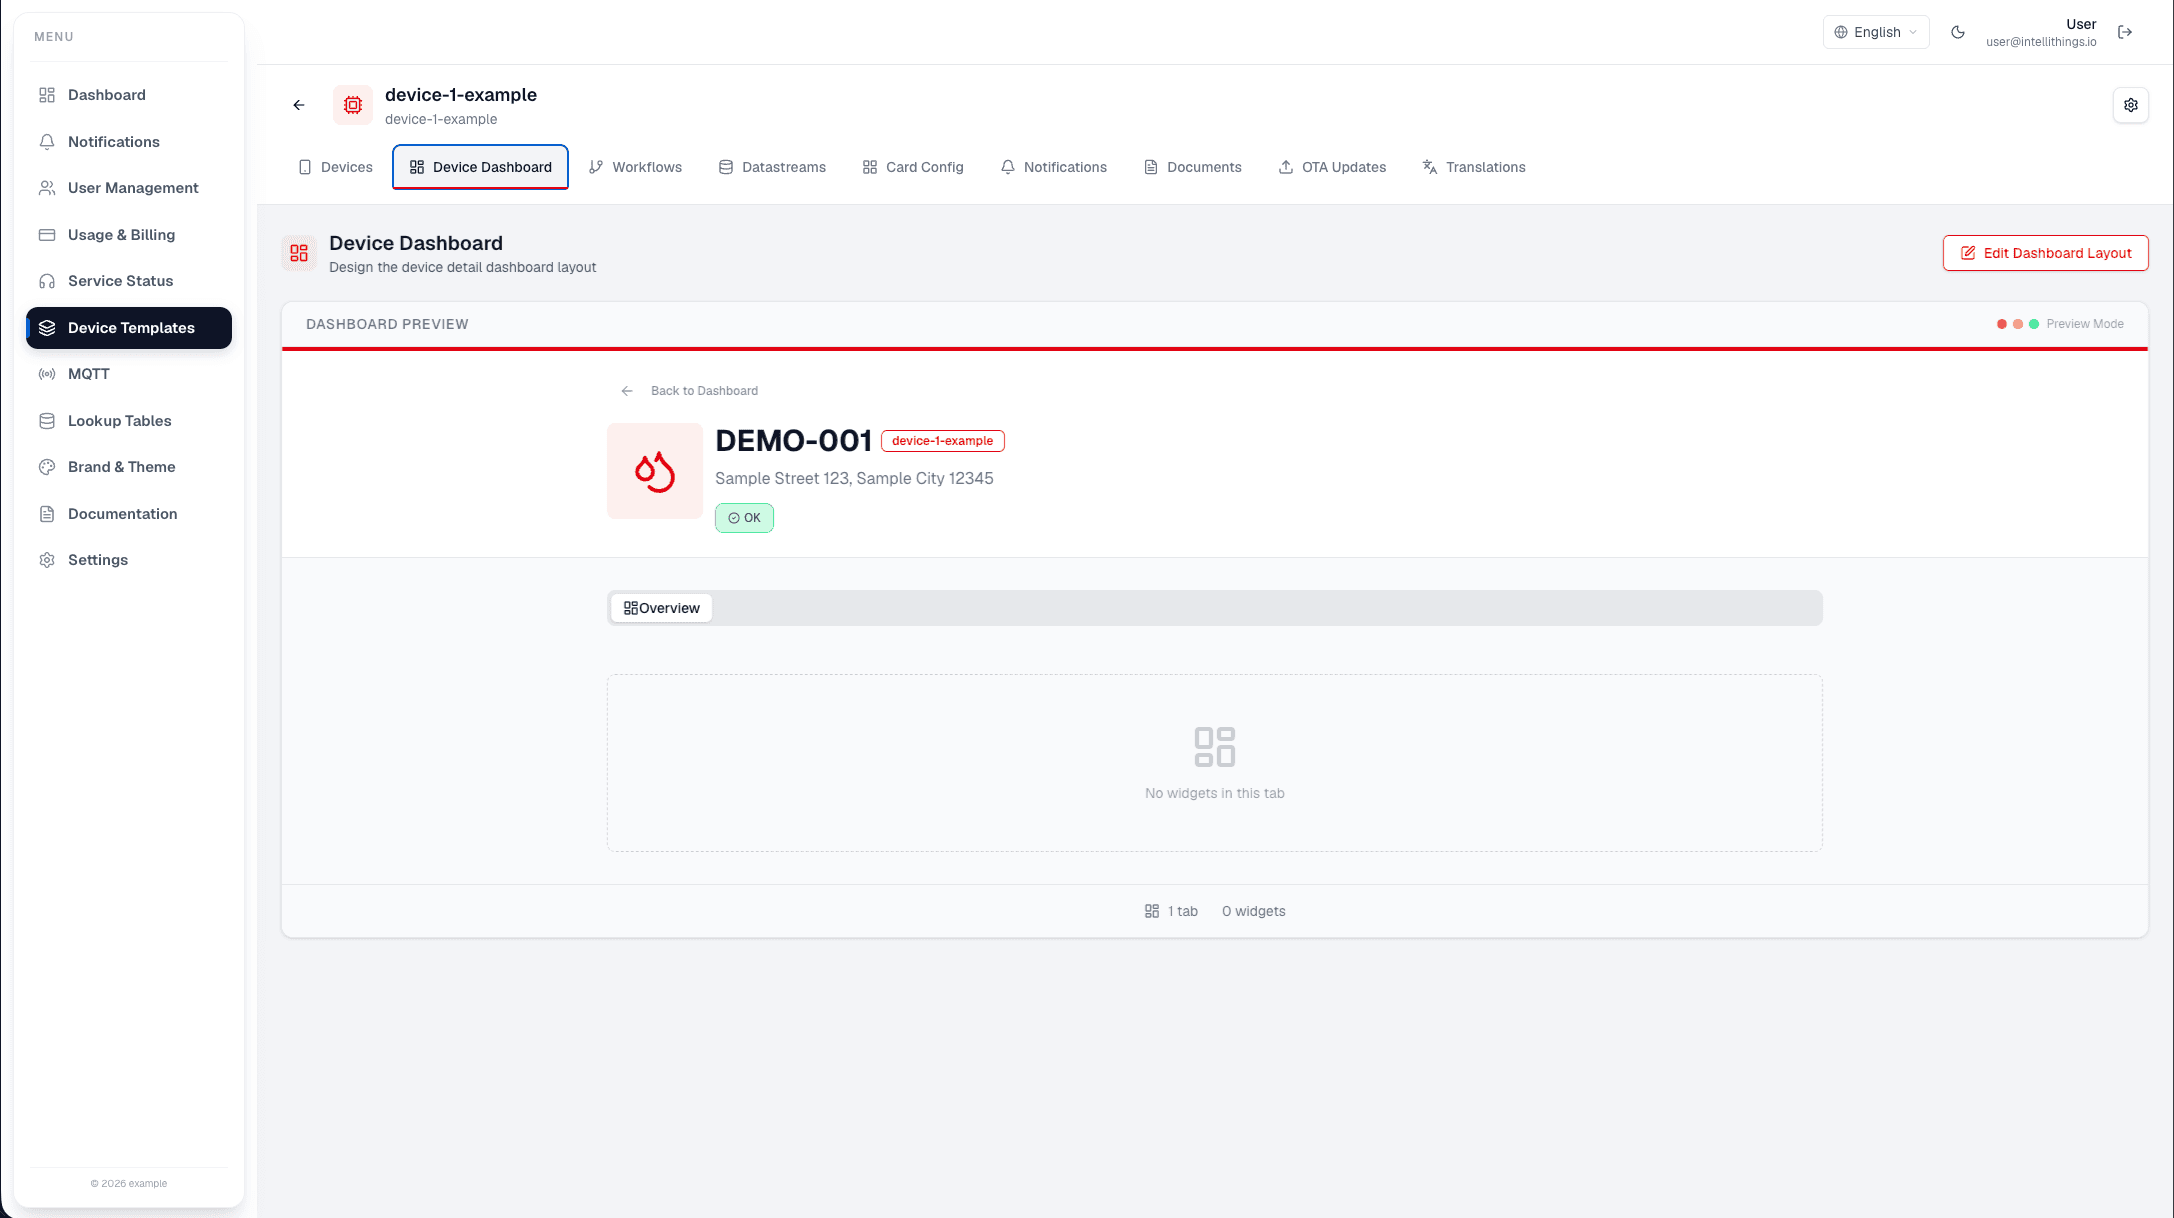
Task: Click the green dot in preview header
Action: coord(2034,324)
